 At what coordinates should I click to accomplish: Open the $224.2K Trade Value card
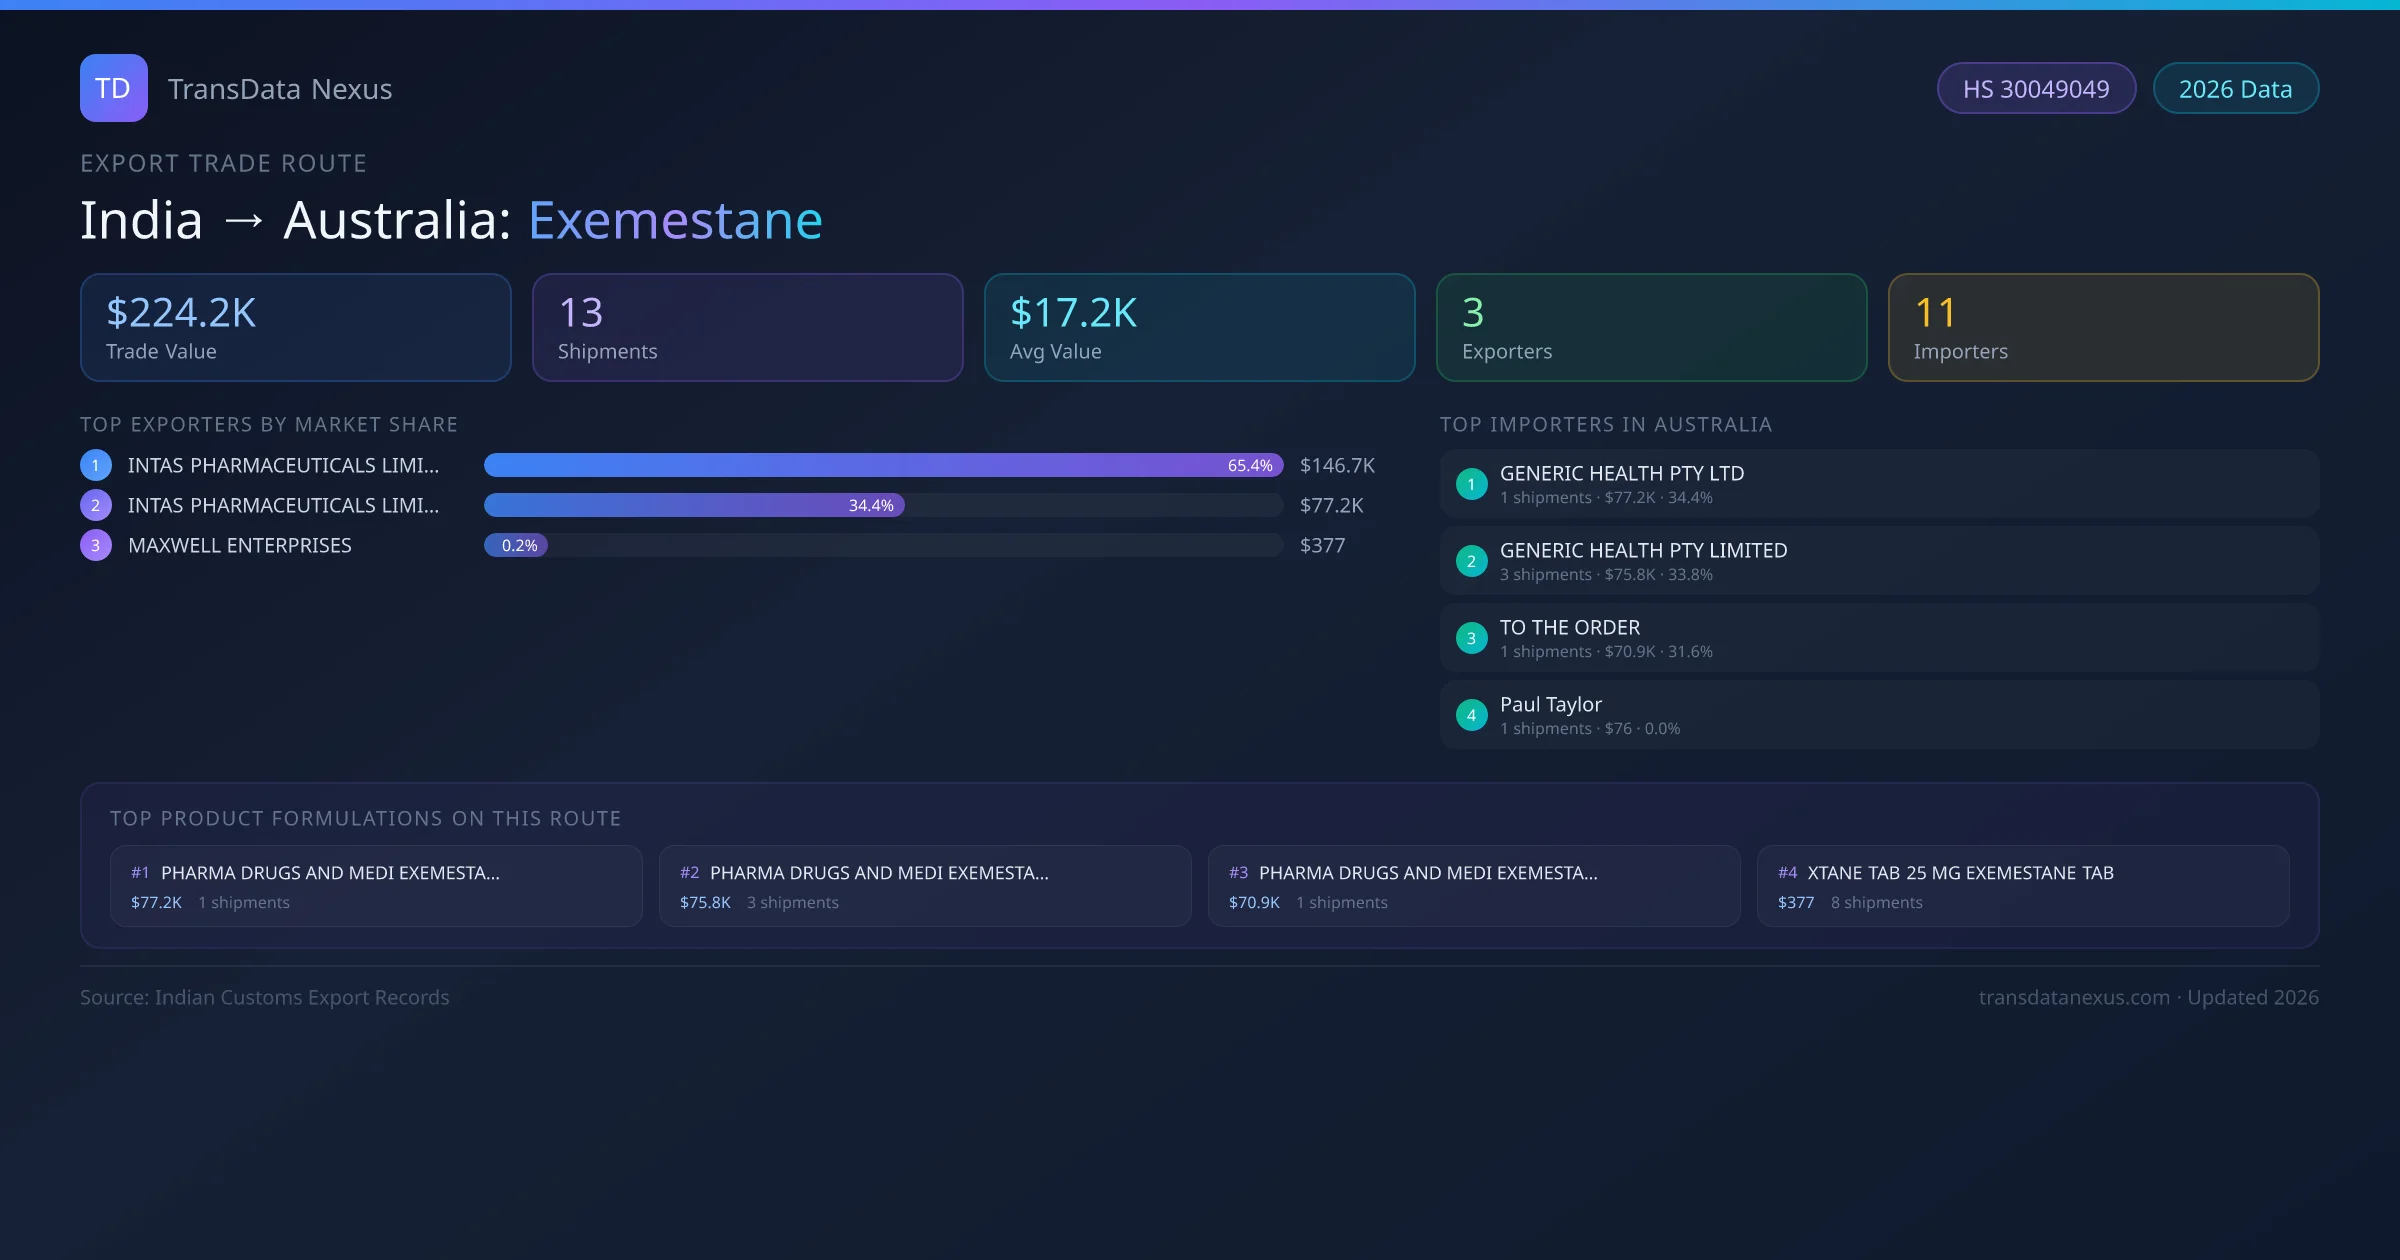tap(295, 328)
